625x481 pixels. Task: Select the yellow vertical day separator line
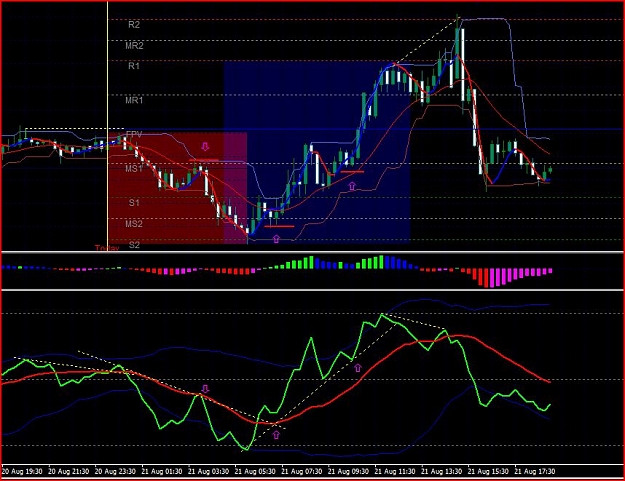click(x=108, y=126)
